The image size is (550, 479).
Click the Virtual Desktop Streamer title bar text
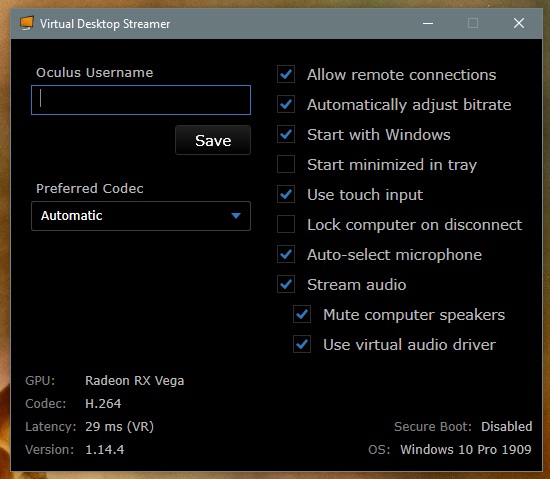(x=105, y=24)
